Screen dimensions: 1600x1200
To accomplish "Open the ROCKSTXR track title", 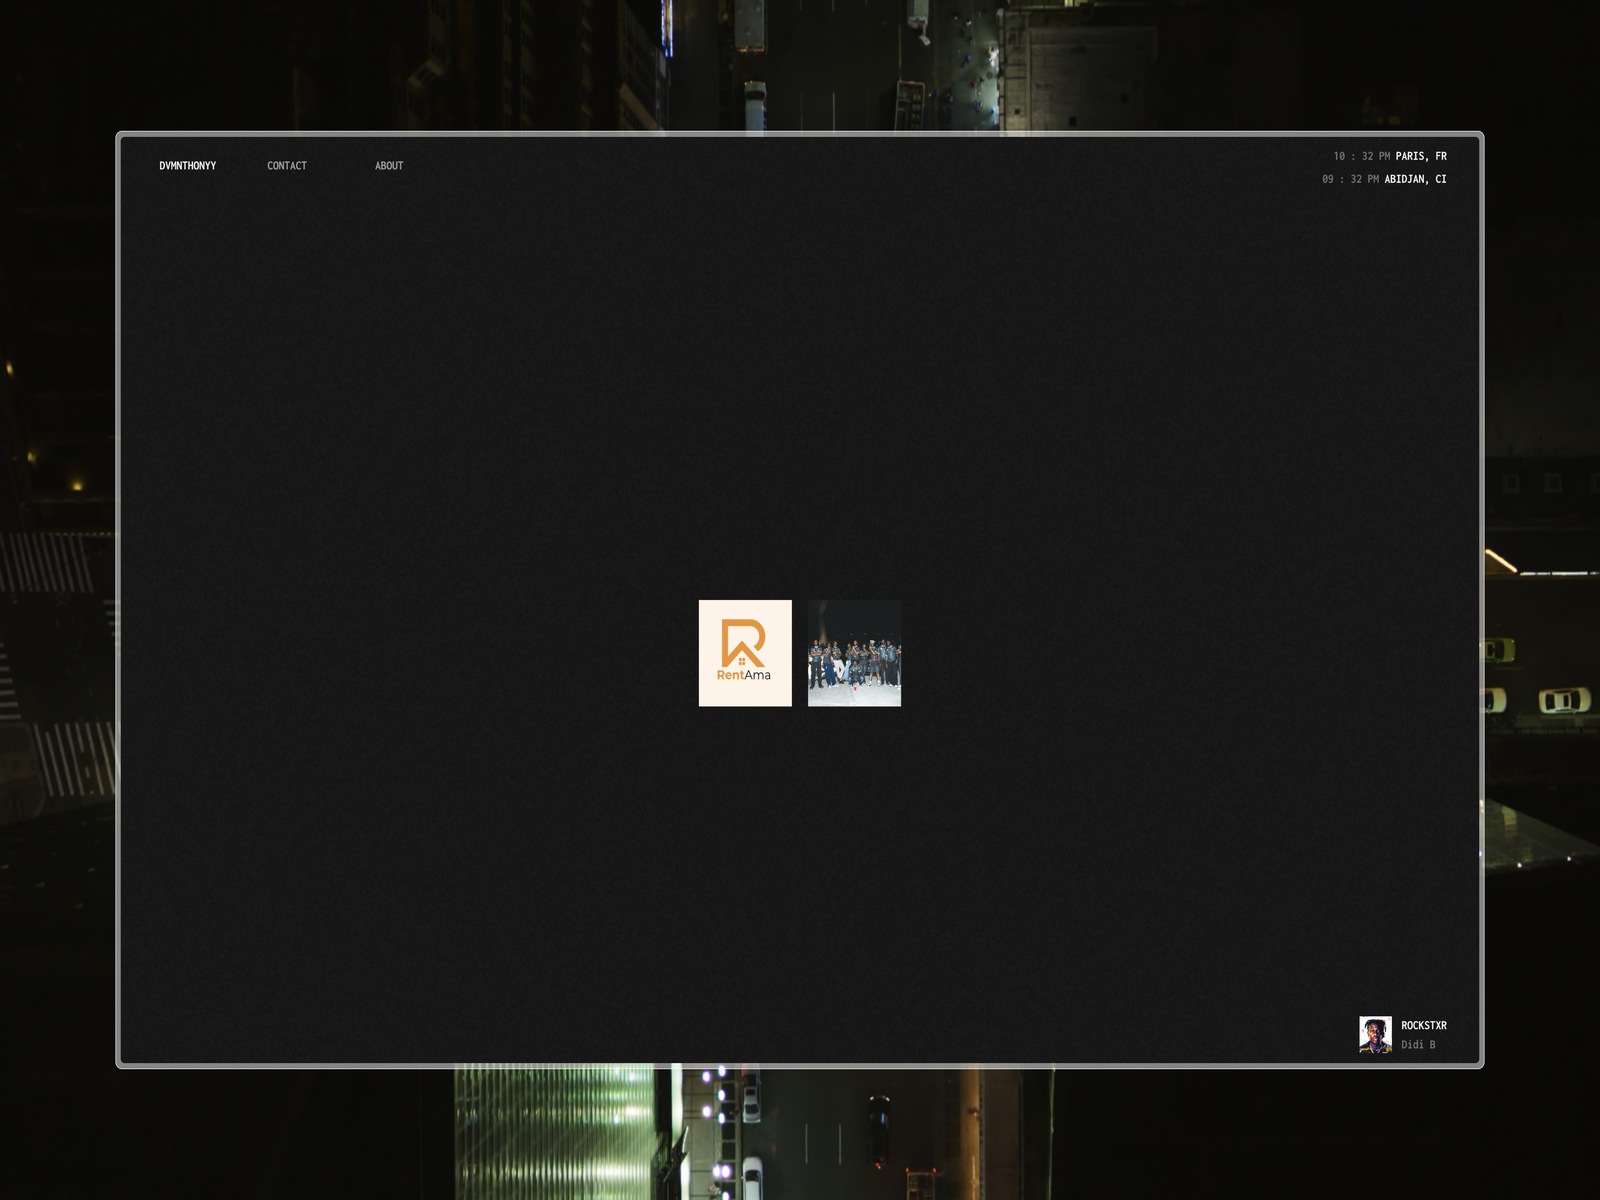I will pyautogui.click(x=1423, y=1026).
